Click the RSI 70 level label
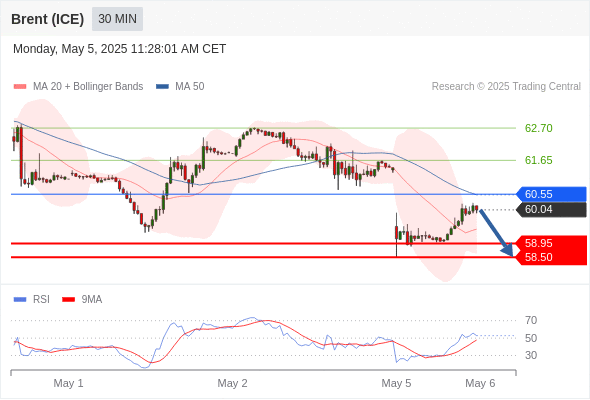The height and width of the screenshot is (400, 590). pos(531,320)
